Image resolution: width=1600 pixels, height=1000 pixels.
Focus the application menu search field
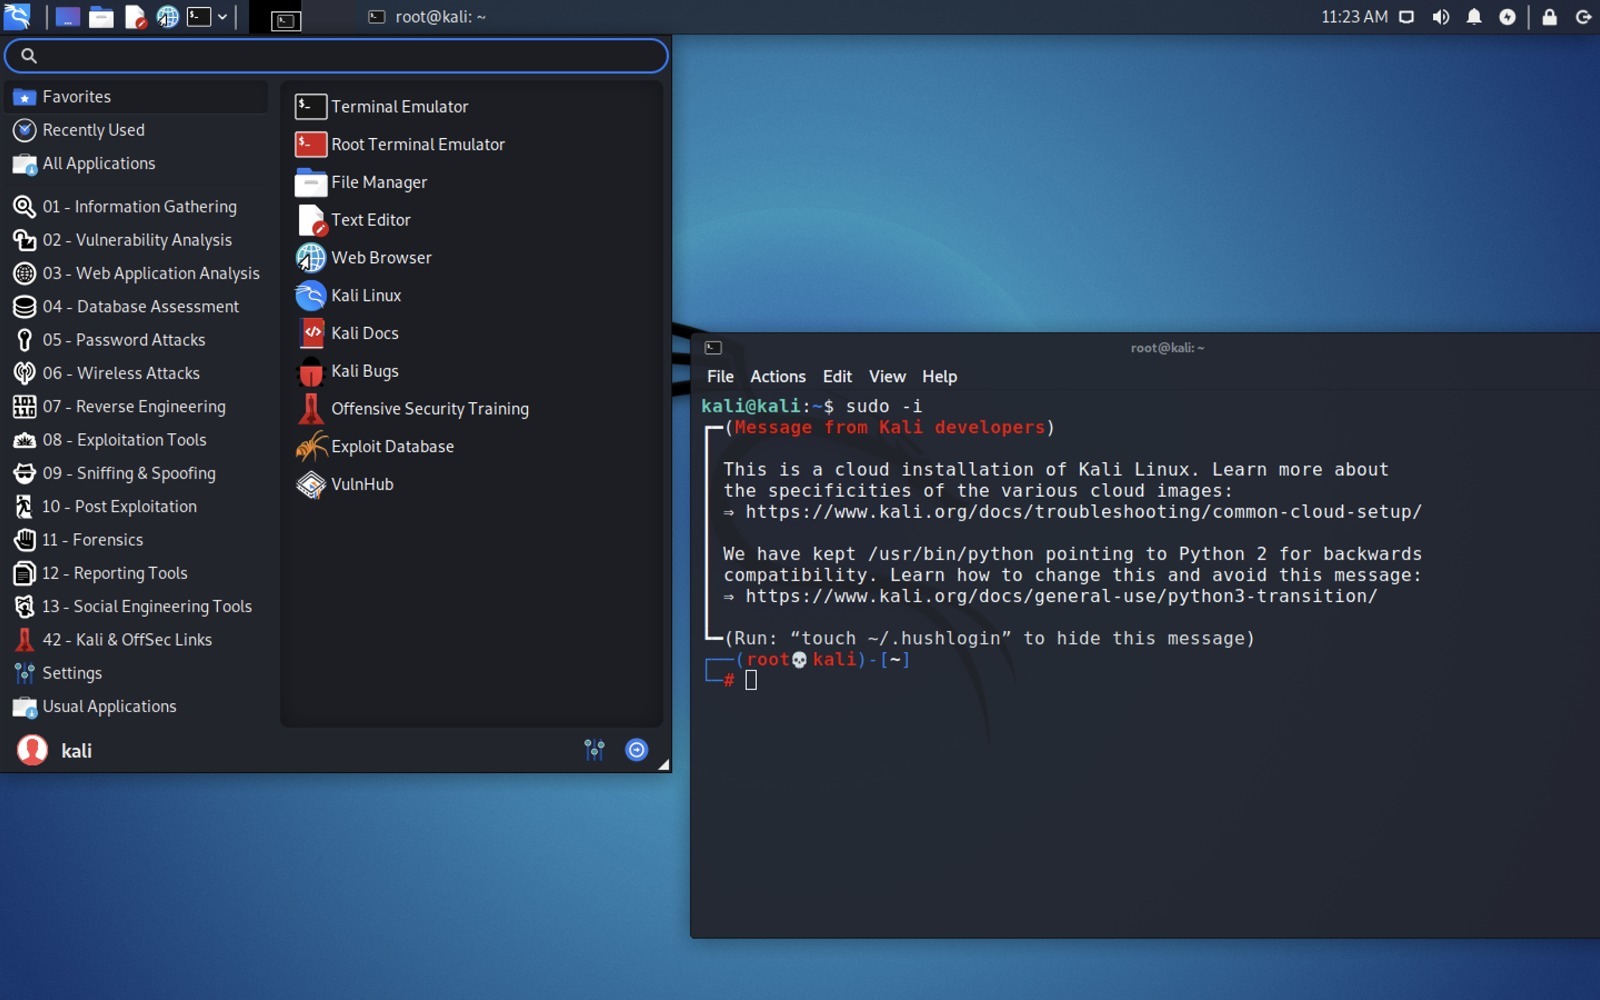pyautogui.click(x=336, y=56)
